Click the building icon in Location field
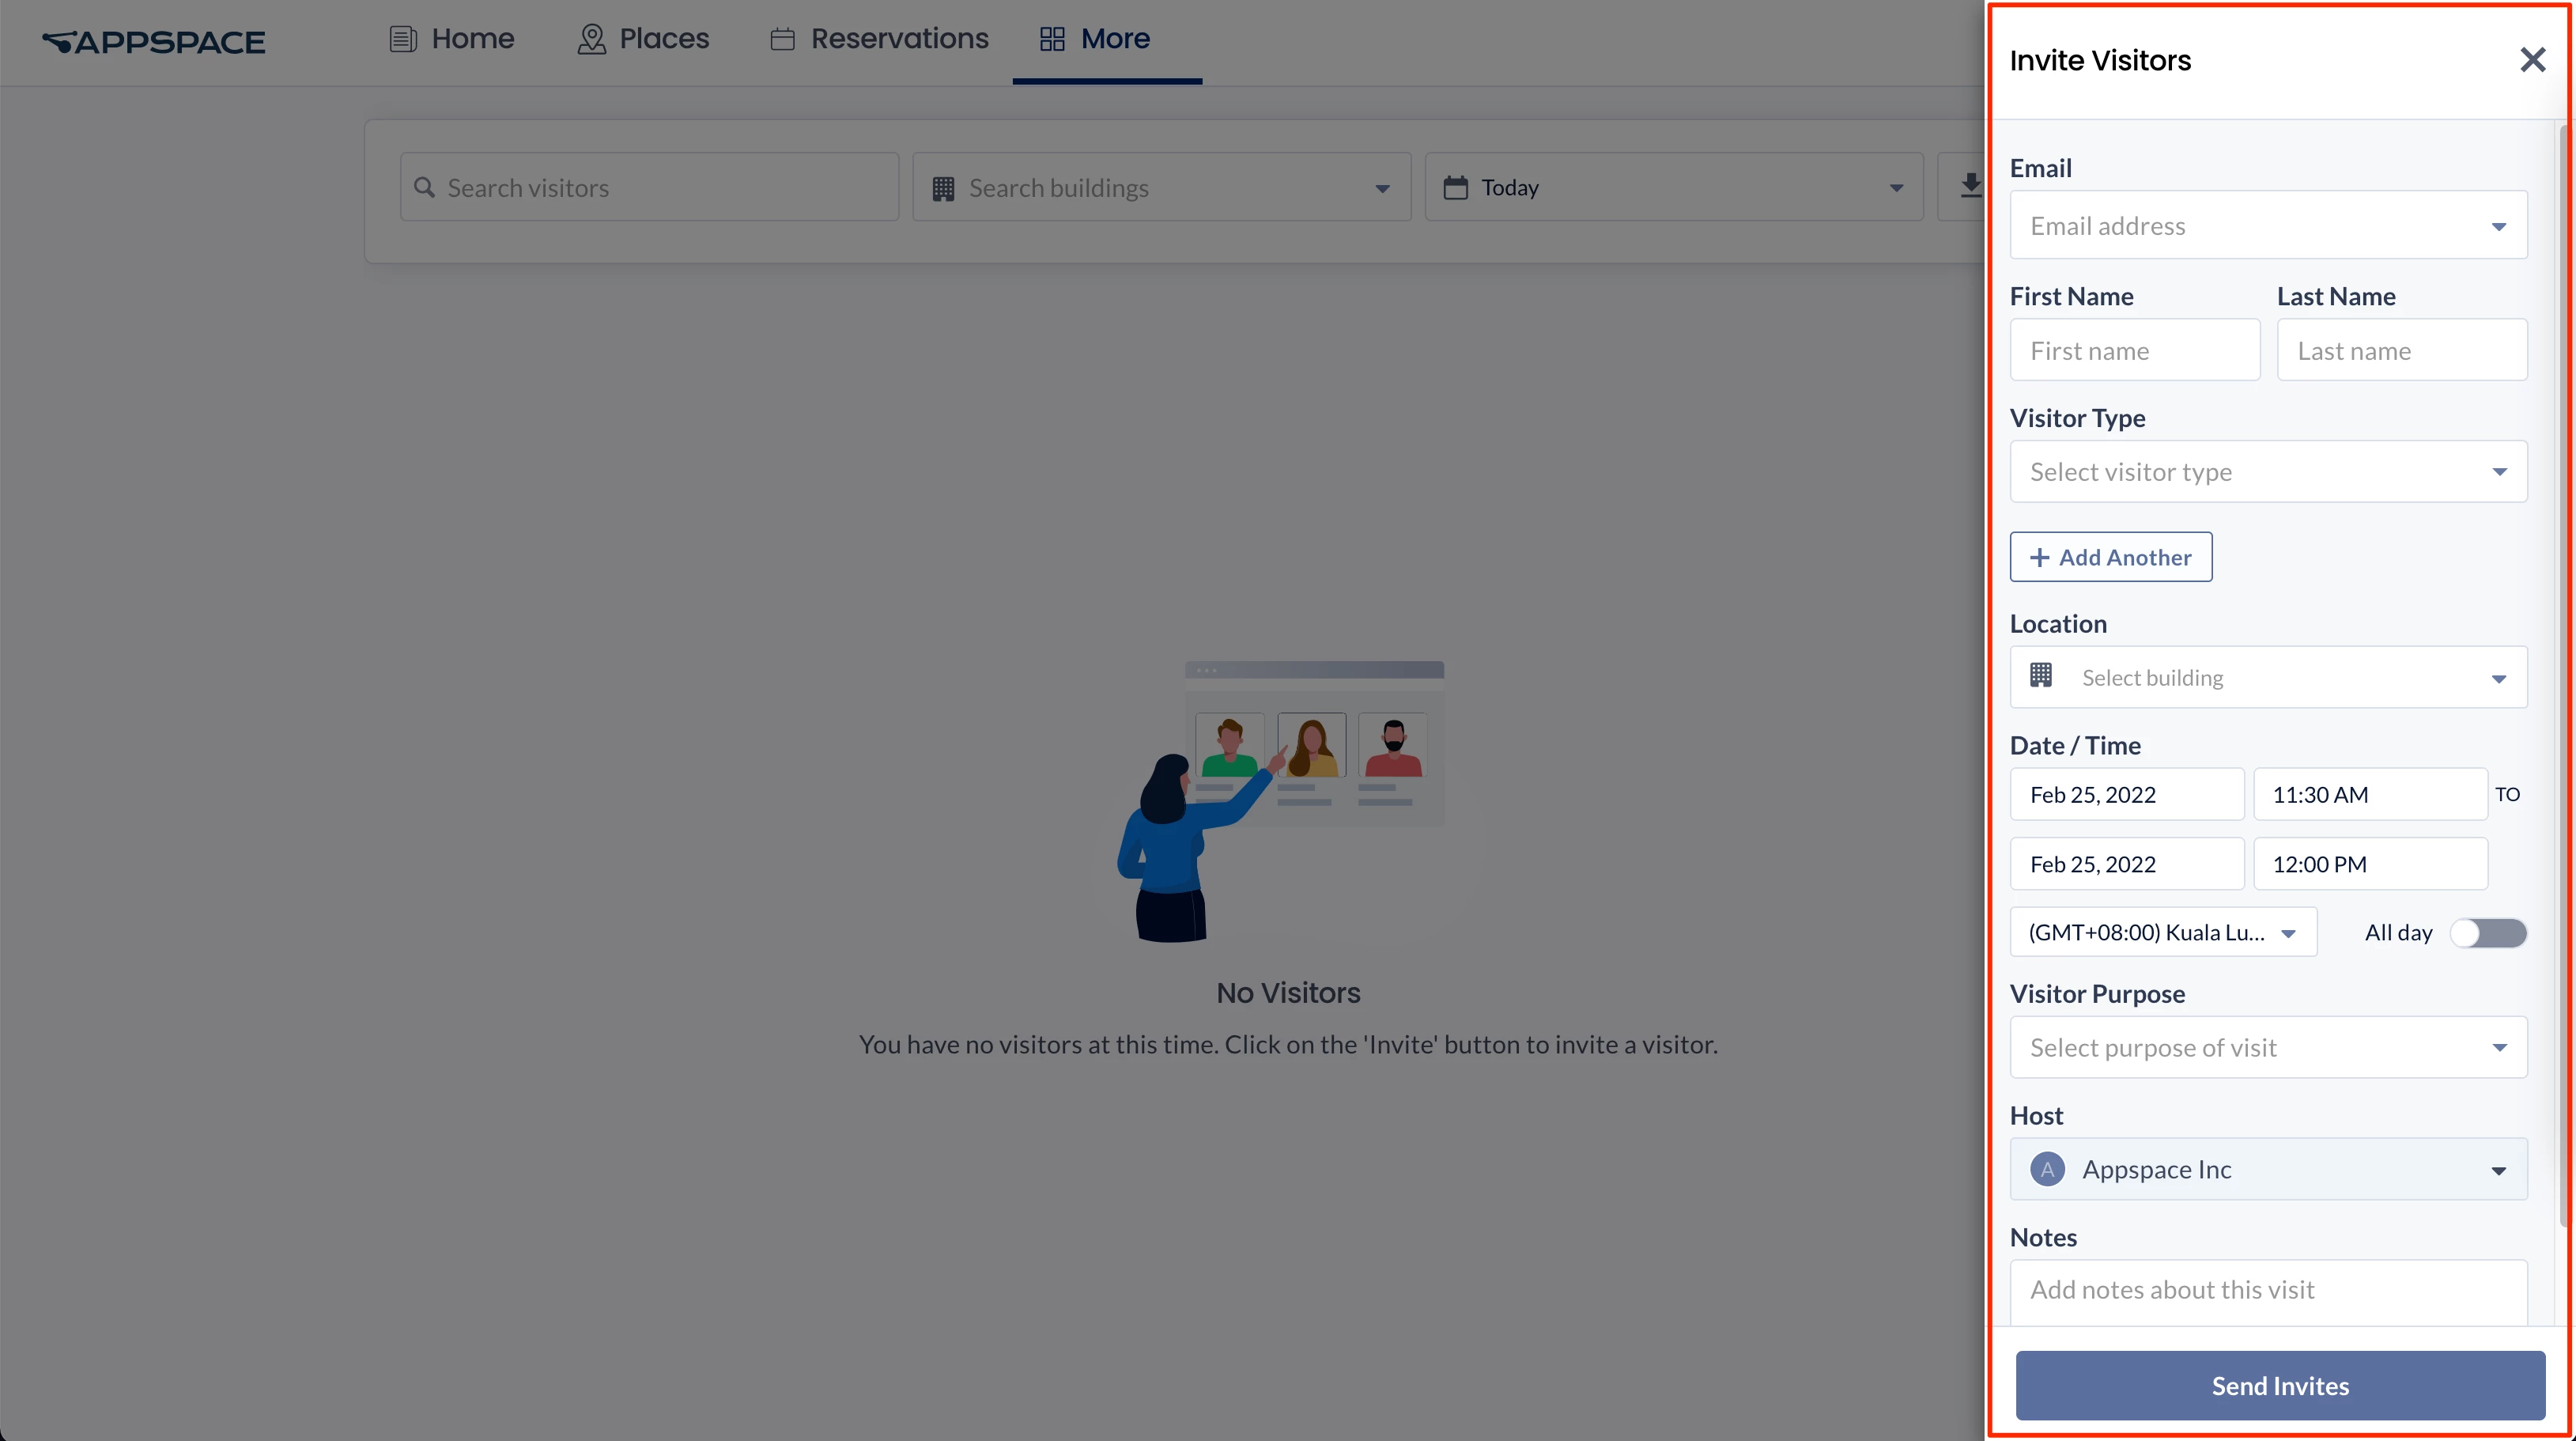Viewport: 2576px width, 1441px height. [x=2041, y=676]
